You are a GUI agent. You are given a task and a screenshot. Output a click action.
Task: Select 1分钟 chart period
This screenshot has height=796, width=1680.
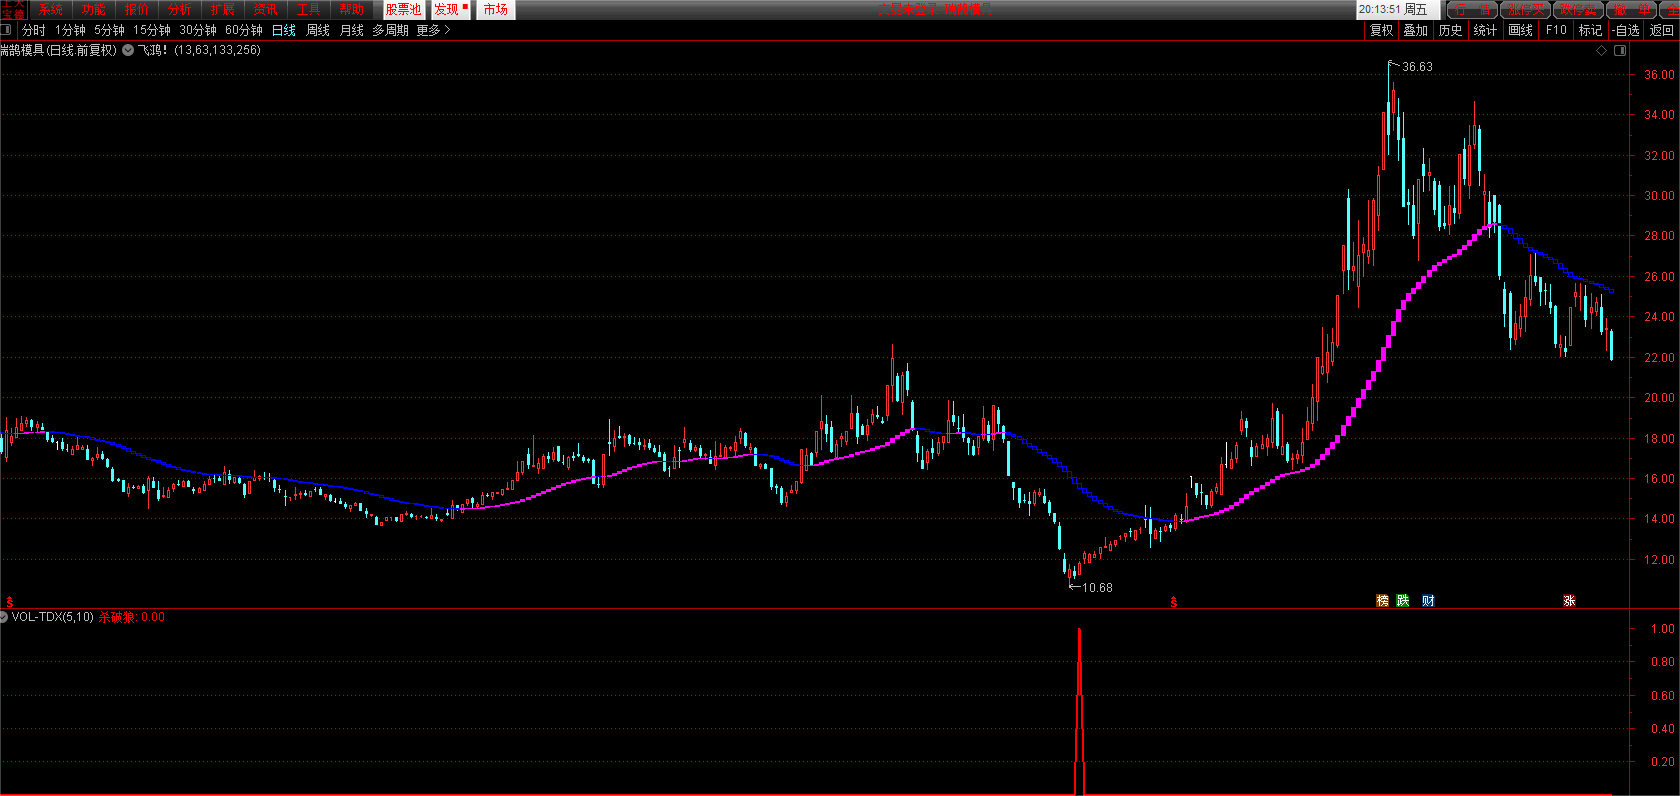[70, 30]
